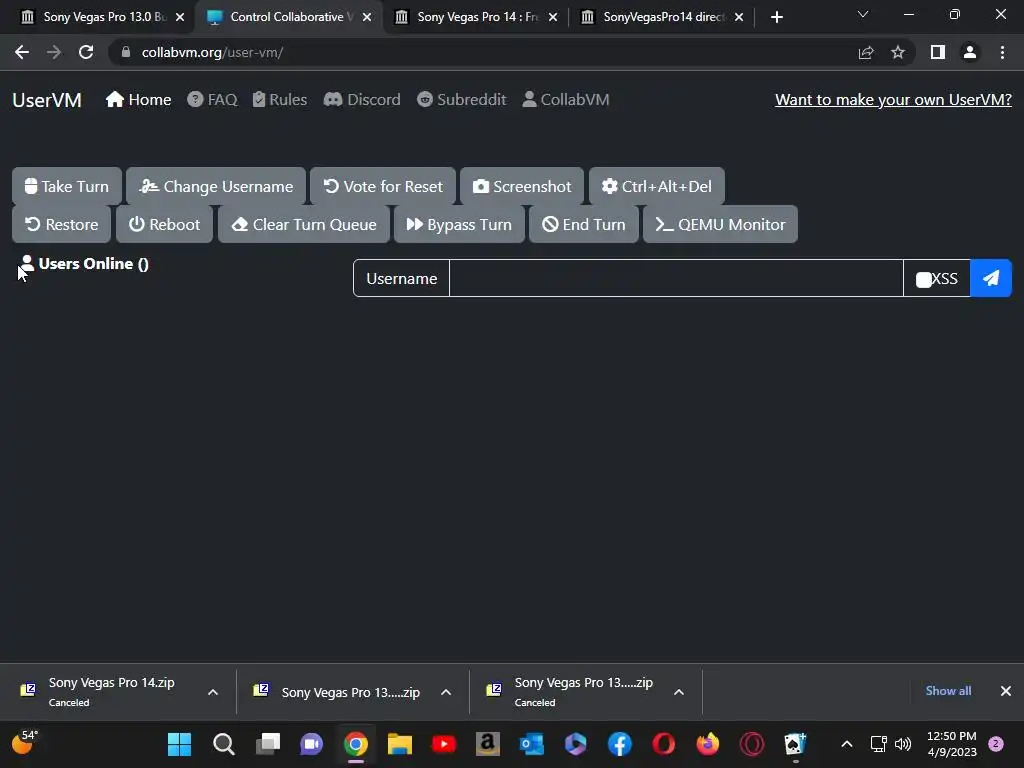This screenshot has height=768, width=1024.
Task: Click the address bar URL
Action: point(212,52)
